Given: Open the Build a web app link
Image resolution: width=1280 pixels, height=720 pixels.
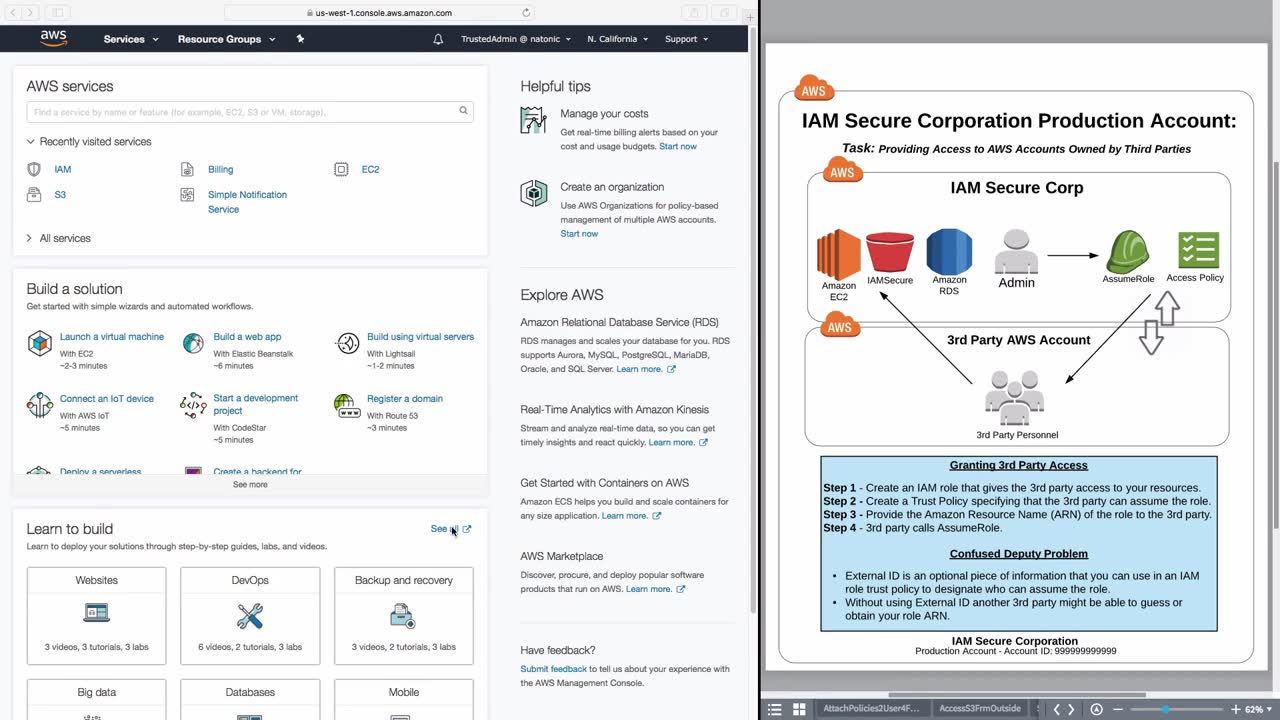Looking at the screenshot, I should point(247,337).
